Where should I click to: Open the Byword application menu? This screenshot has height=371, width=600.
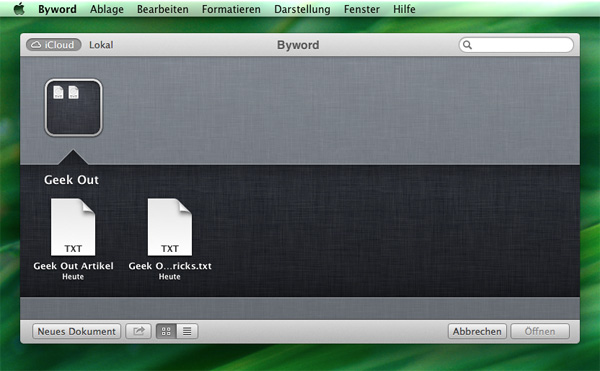pos(57,9)
